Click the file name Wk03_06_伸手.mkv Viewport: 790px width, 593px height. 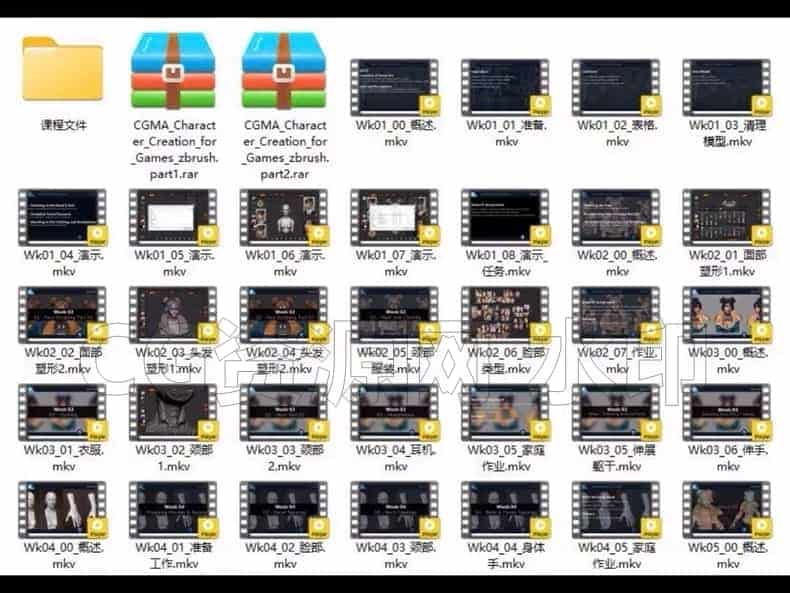[728, 458]
